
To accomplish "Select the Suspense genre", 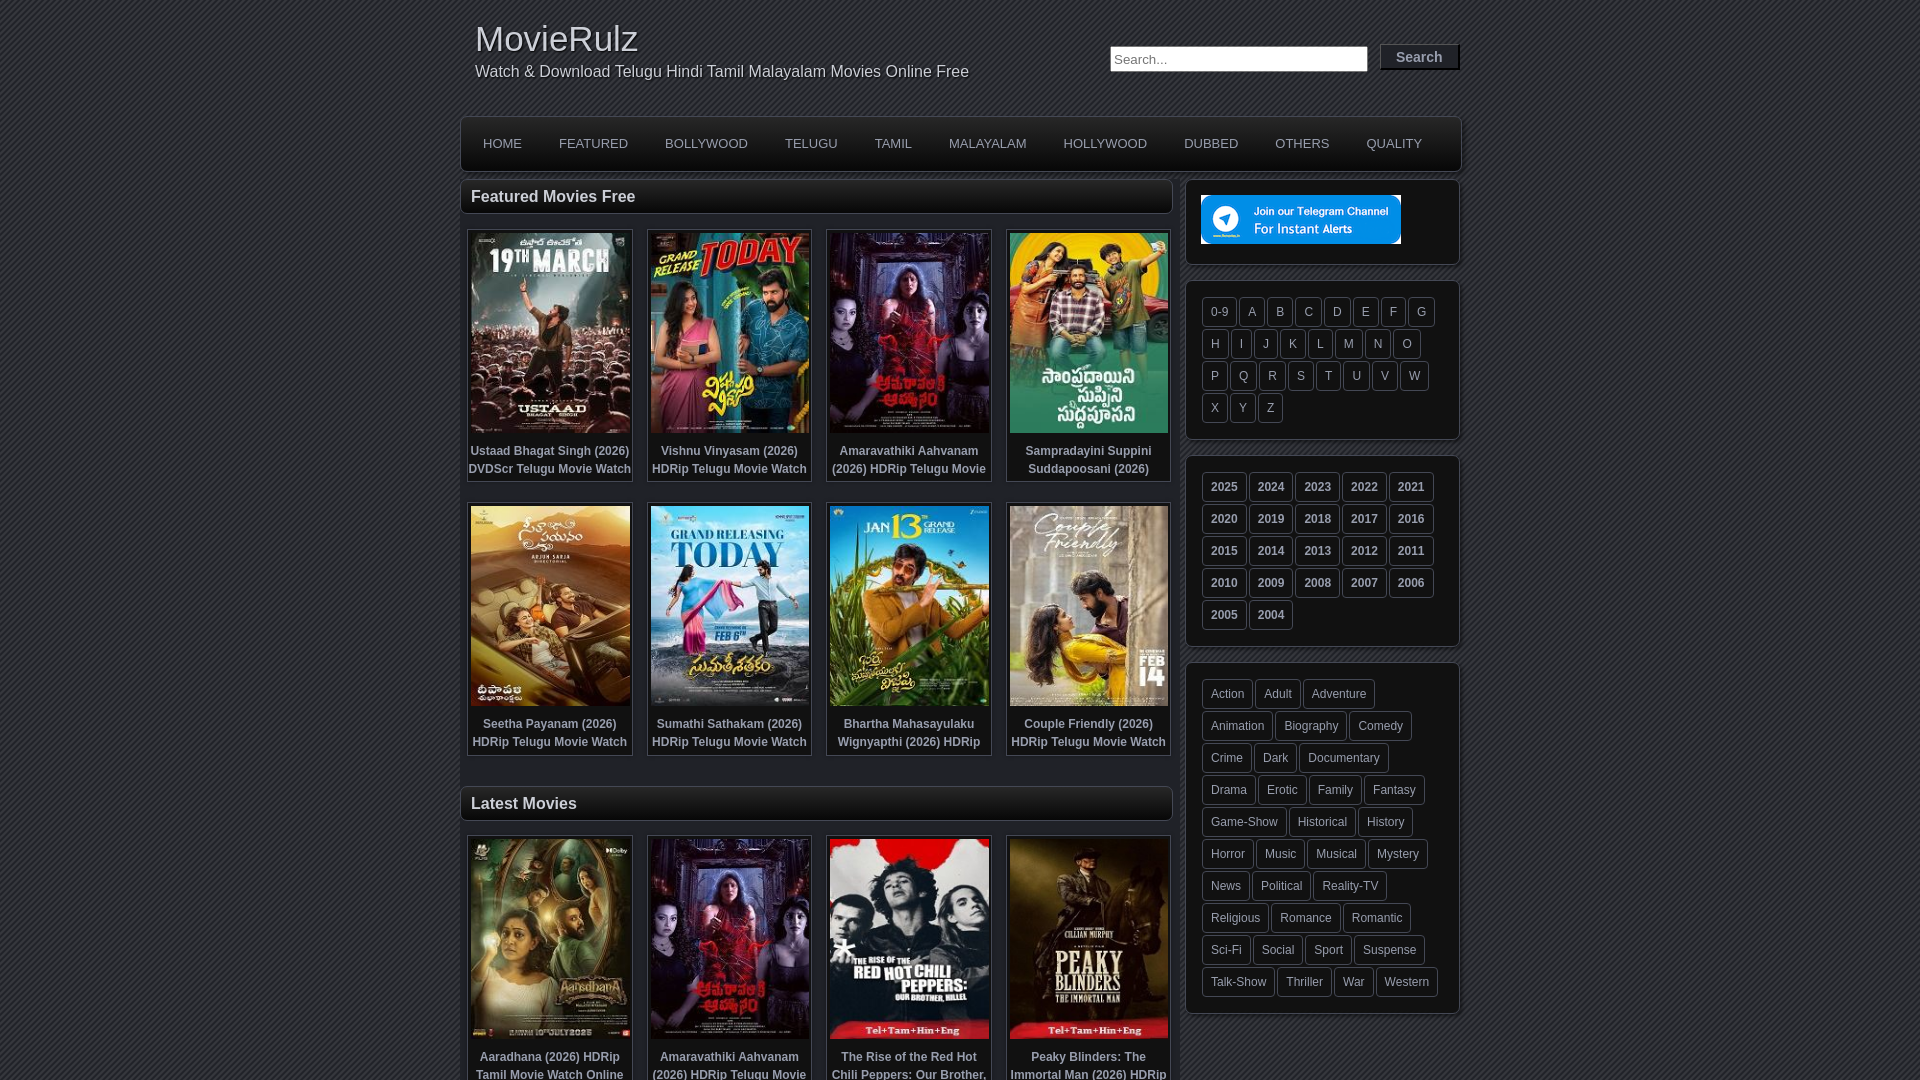I will [x=1389, y=950].
